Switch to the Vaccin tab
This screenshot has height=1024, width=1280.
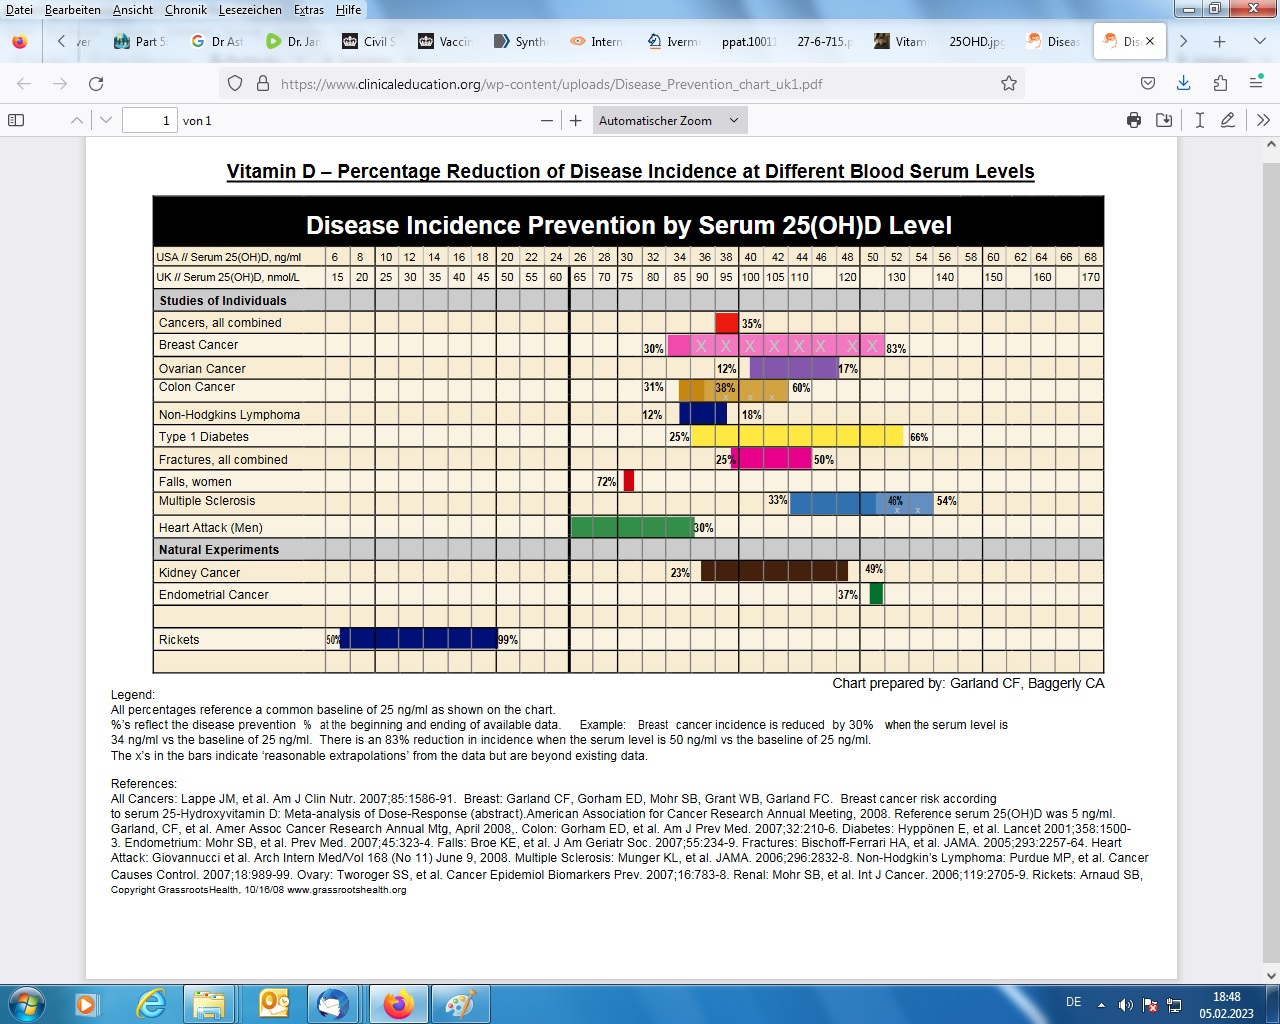point(446,42)
